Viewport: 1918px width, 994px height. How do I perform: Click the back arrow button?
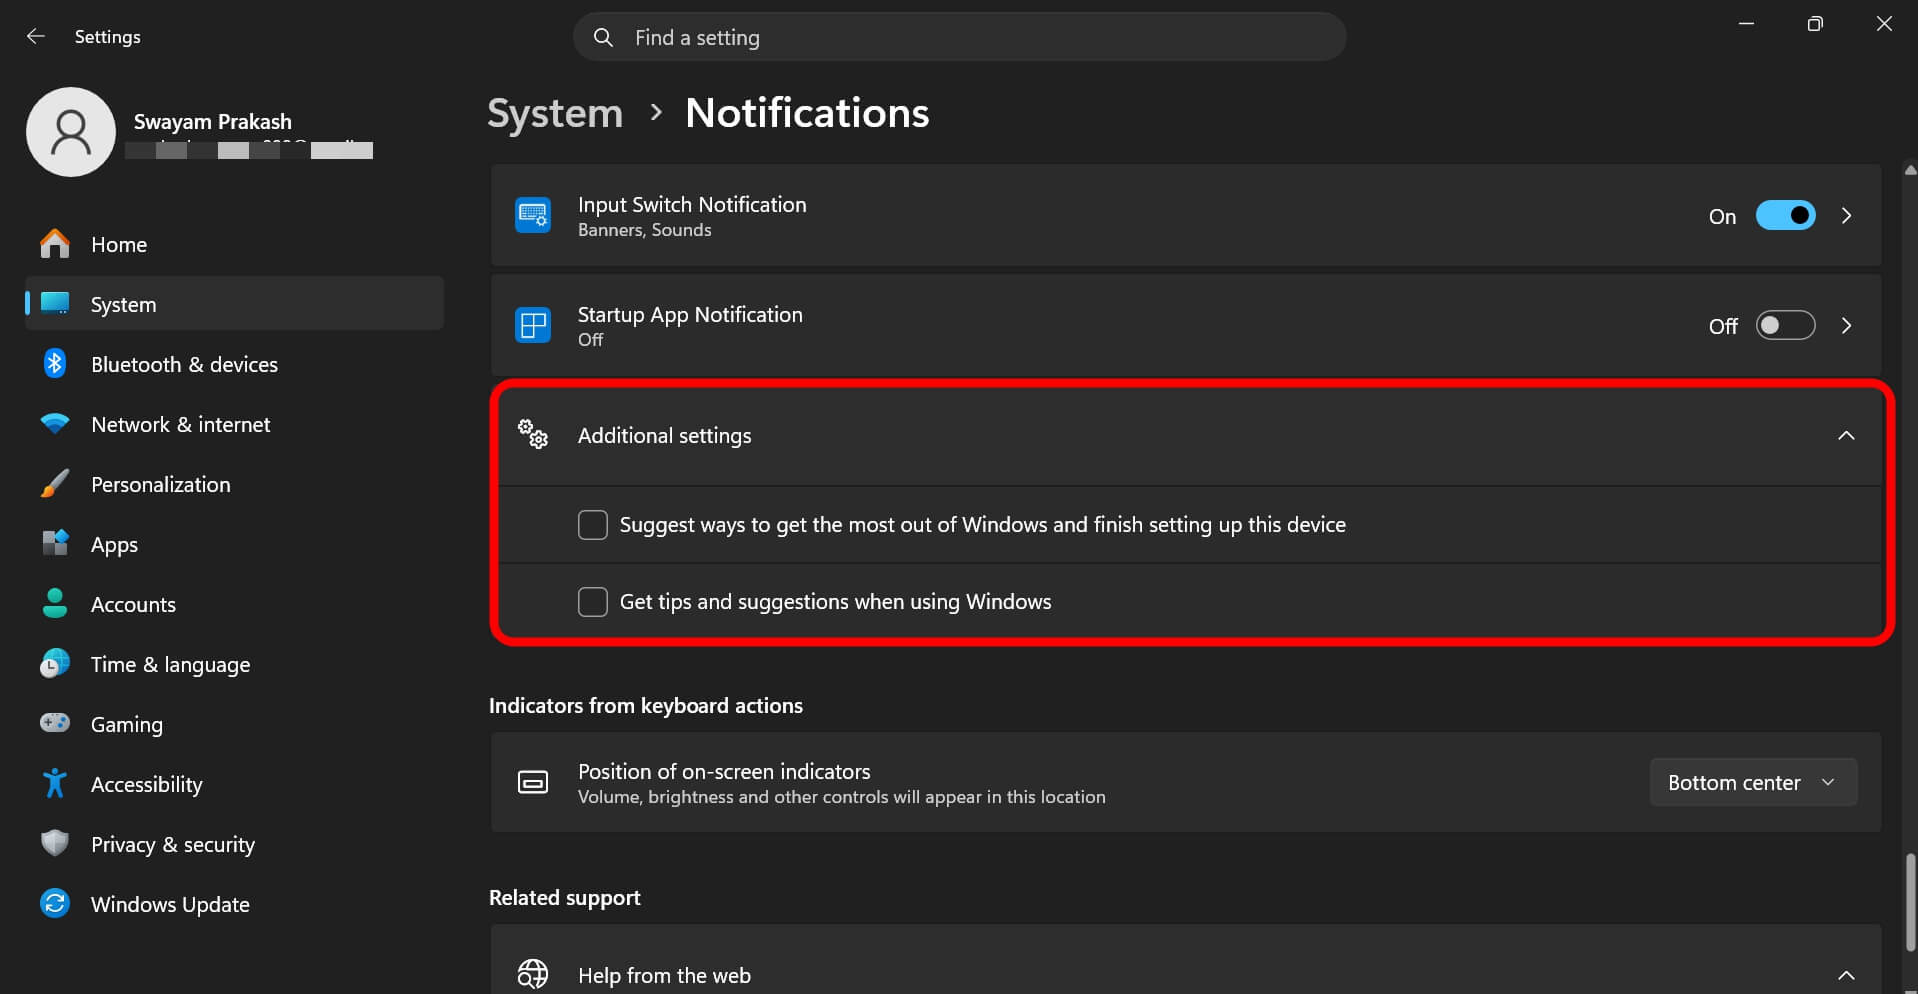pos(36,36)
